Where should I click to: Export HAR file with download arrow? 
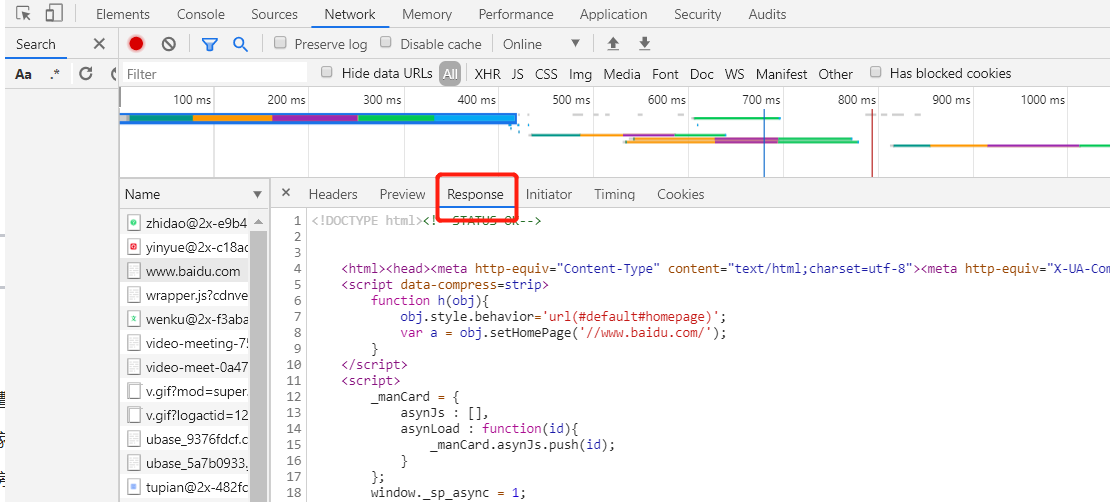(644, 44)
